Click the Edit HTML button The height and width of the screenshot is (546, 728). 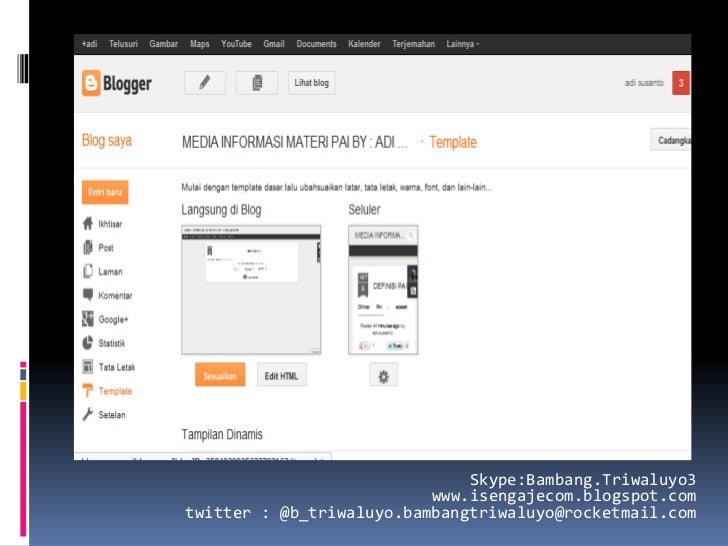pos(281,375)
